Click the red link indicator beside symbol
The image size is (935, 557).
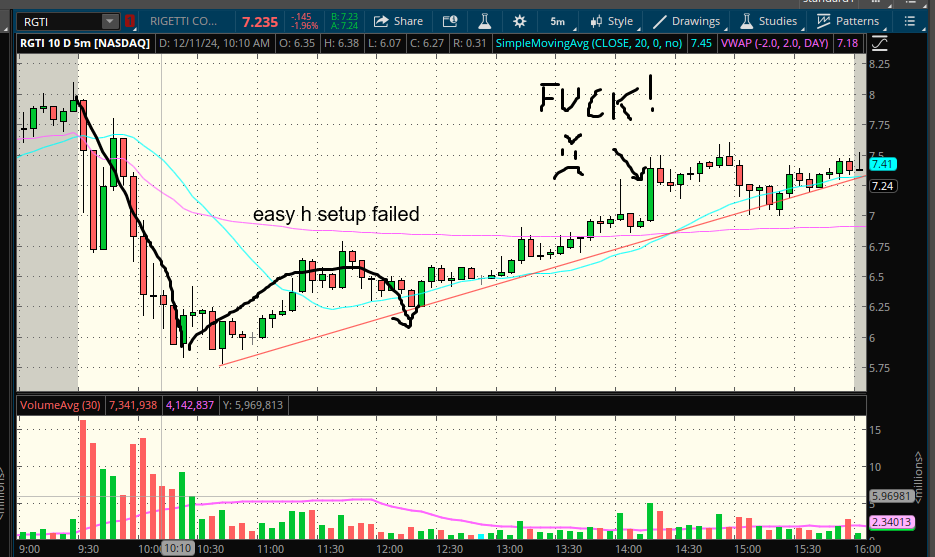(x=129, y=22)
